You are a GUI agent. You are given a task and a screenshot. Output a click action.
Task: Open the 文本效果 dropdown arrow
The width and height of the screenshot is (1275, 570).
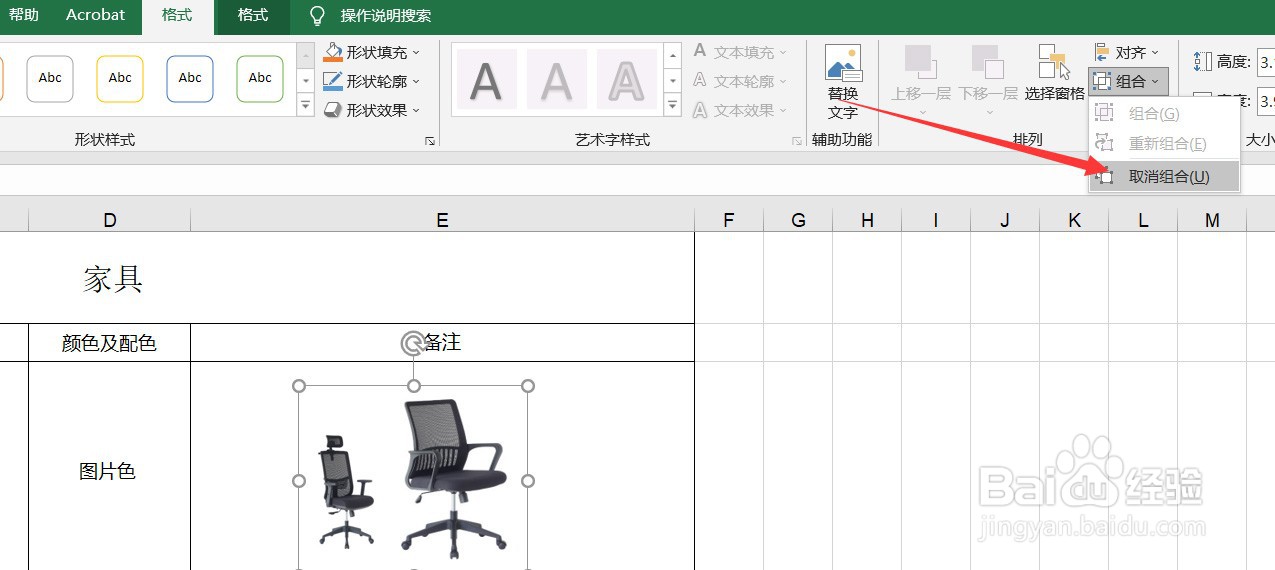(x=783, y=110)
